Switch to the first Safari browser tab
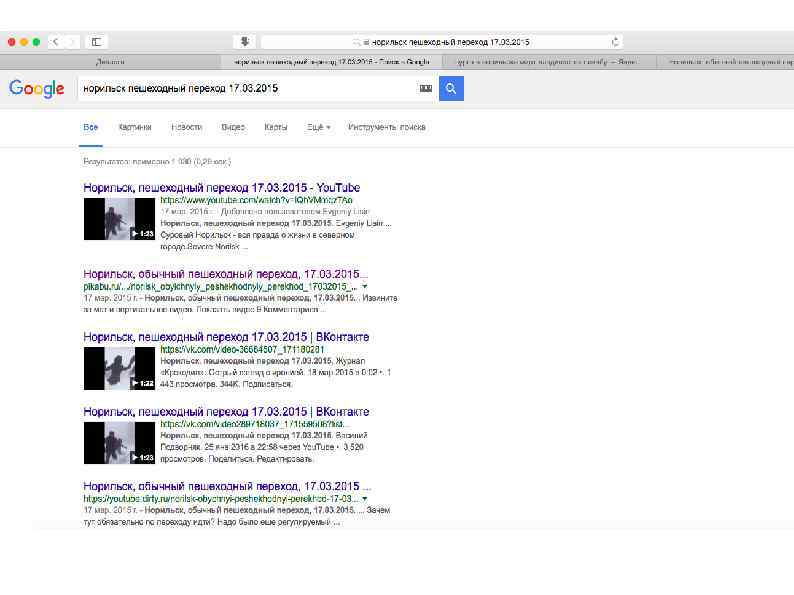Viewport: 794px width, 595px height. pos(110,62)
